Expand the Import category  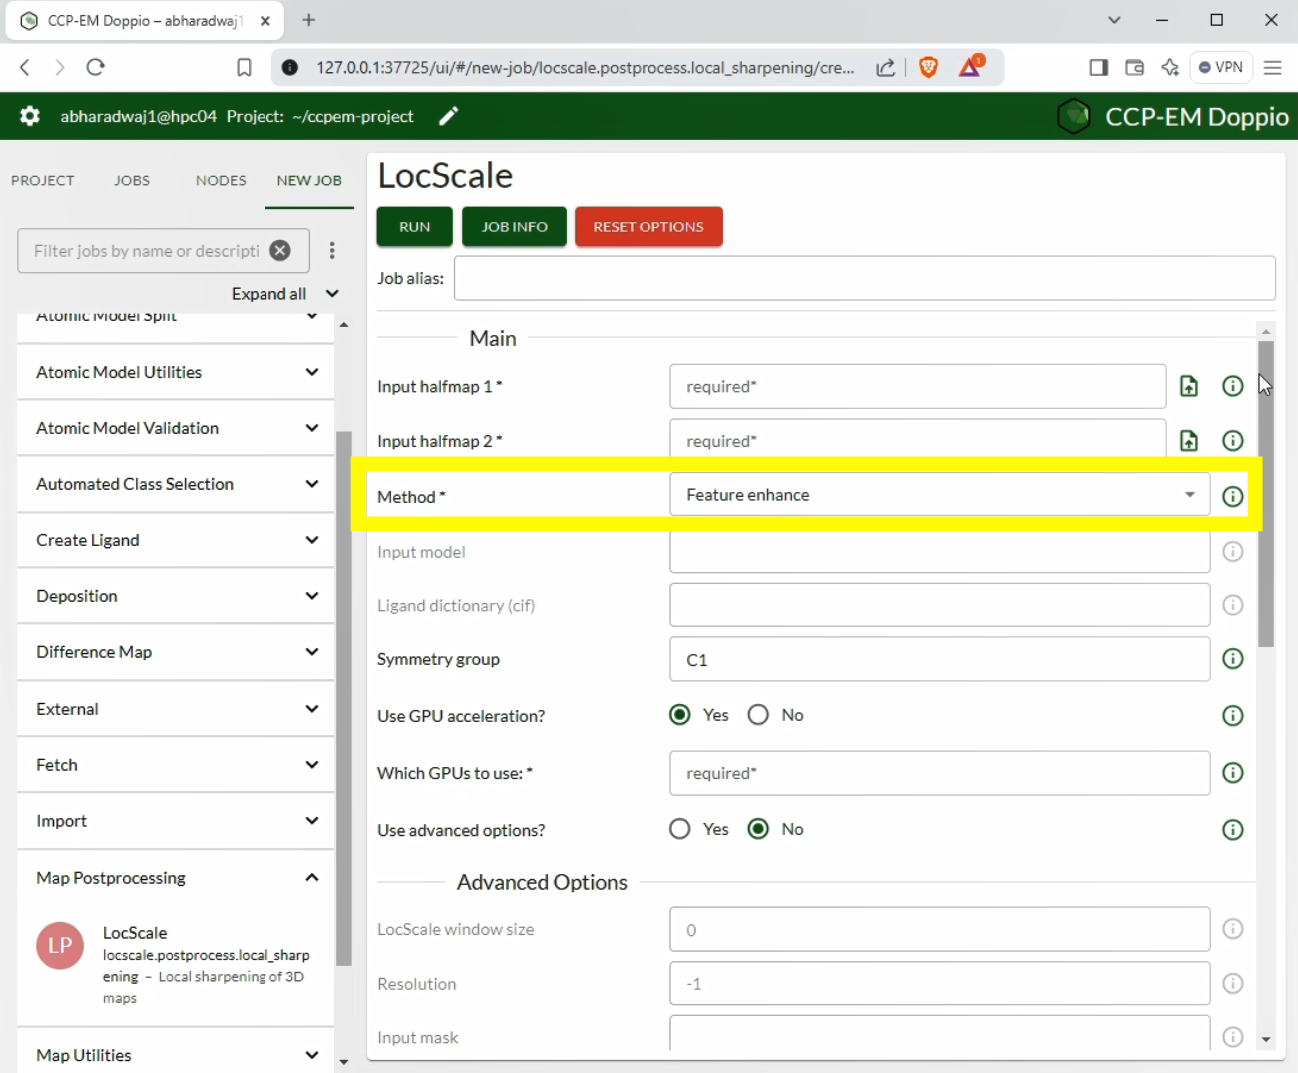pyautogui.click(x=175, y=821)
